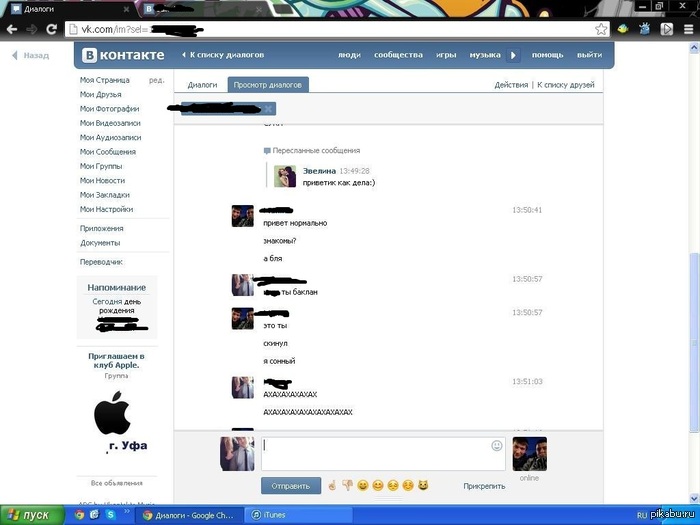Image resolution: width=700 pixels, height=525 pixels.
Task: Click page vertical scrollbar thumb
Action: point(694,342)
